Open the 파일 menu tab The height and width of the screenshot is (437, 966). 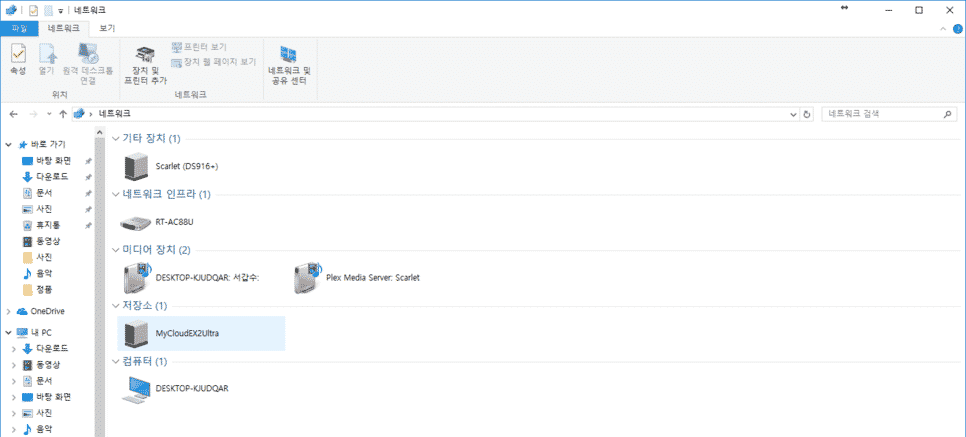pyautogui.click(x=19, y=28)
